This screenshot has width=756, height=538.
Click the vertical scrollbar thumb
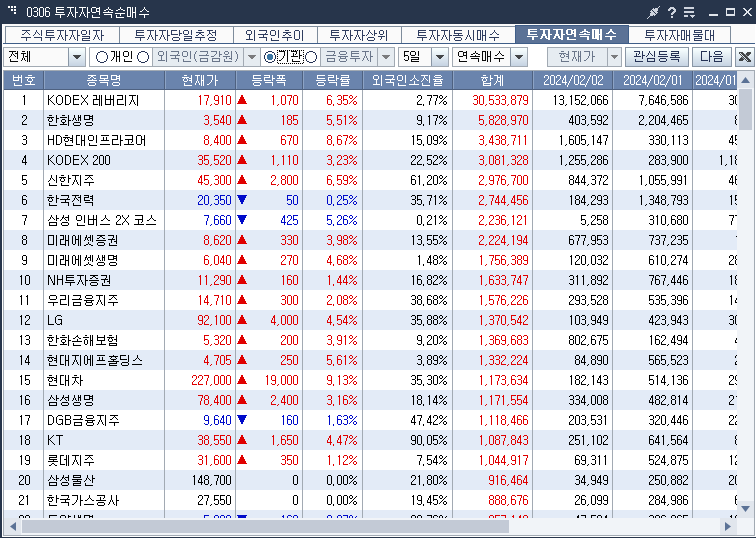[745, 109]
